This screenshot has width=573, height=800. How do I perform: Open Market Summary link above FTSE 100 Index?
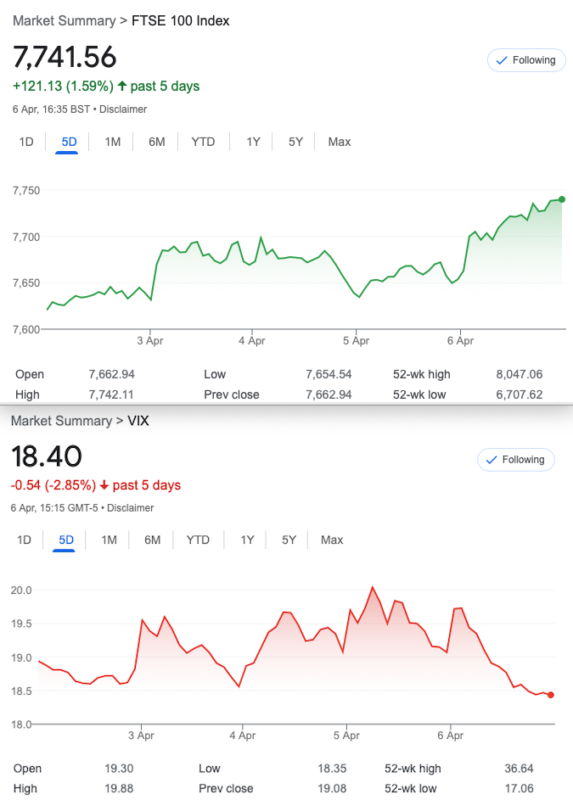pos(64,21)
